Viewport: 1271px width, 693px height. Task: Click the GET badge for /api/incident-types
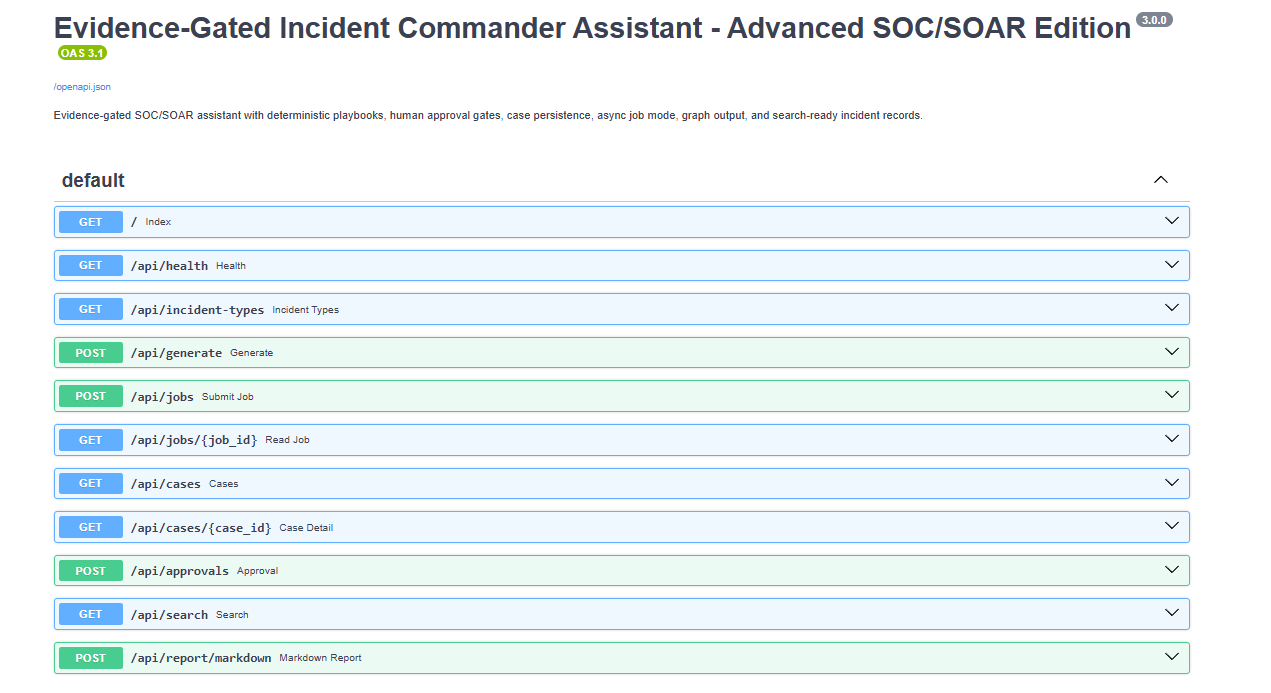point(91,309)
